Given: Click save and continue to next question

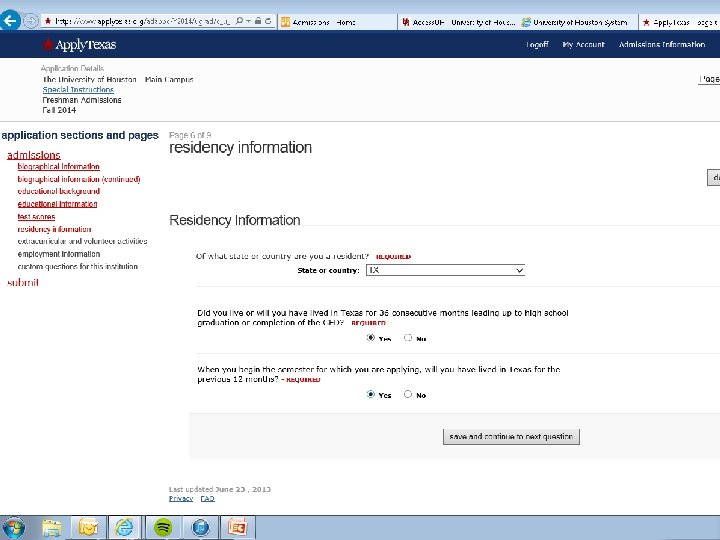Looking at the screenshot, I should coord(511,437).
